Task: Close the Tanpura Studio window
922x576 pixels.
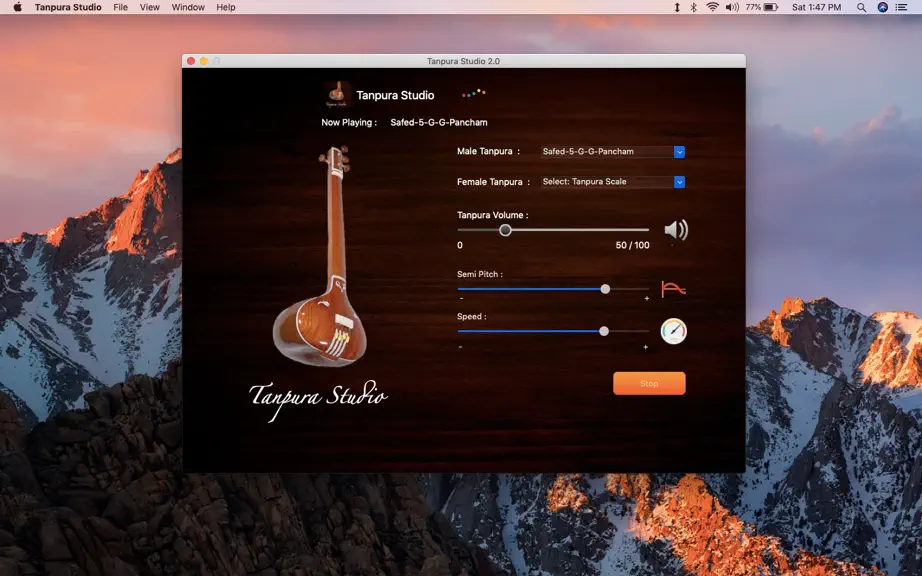Action: [x=191, y=61]
